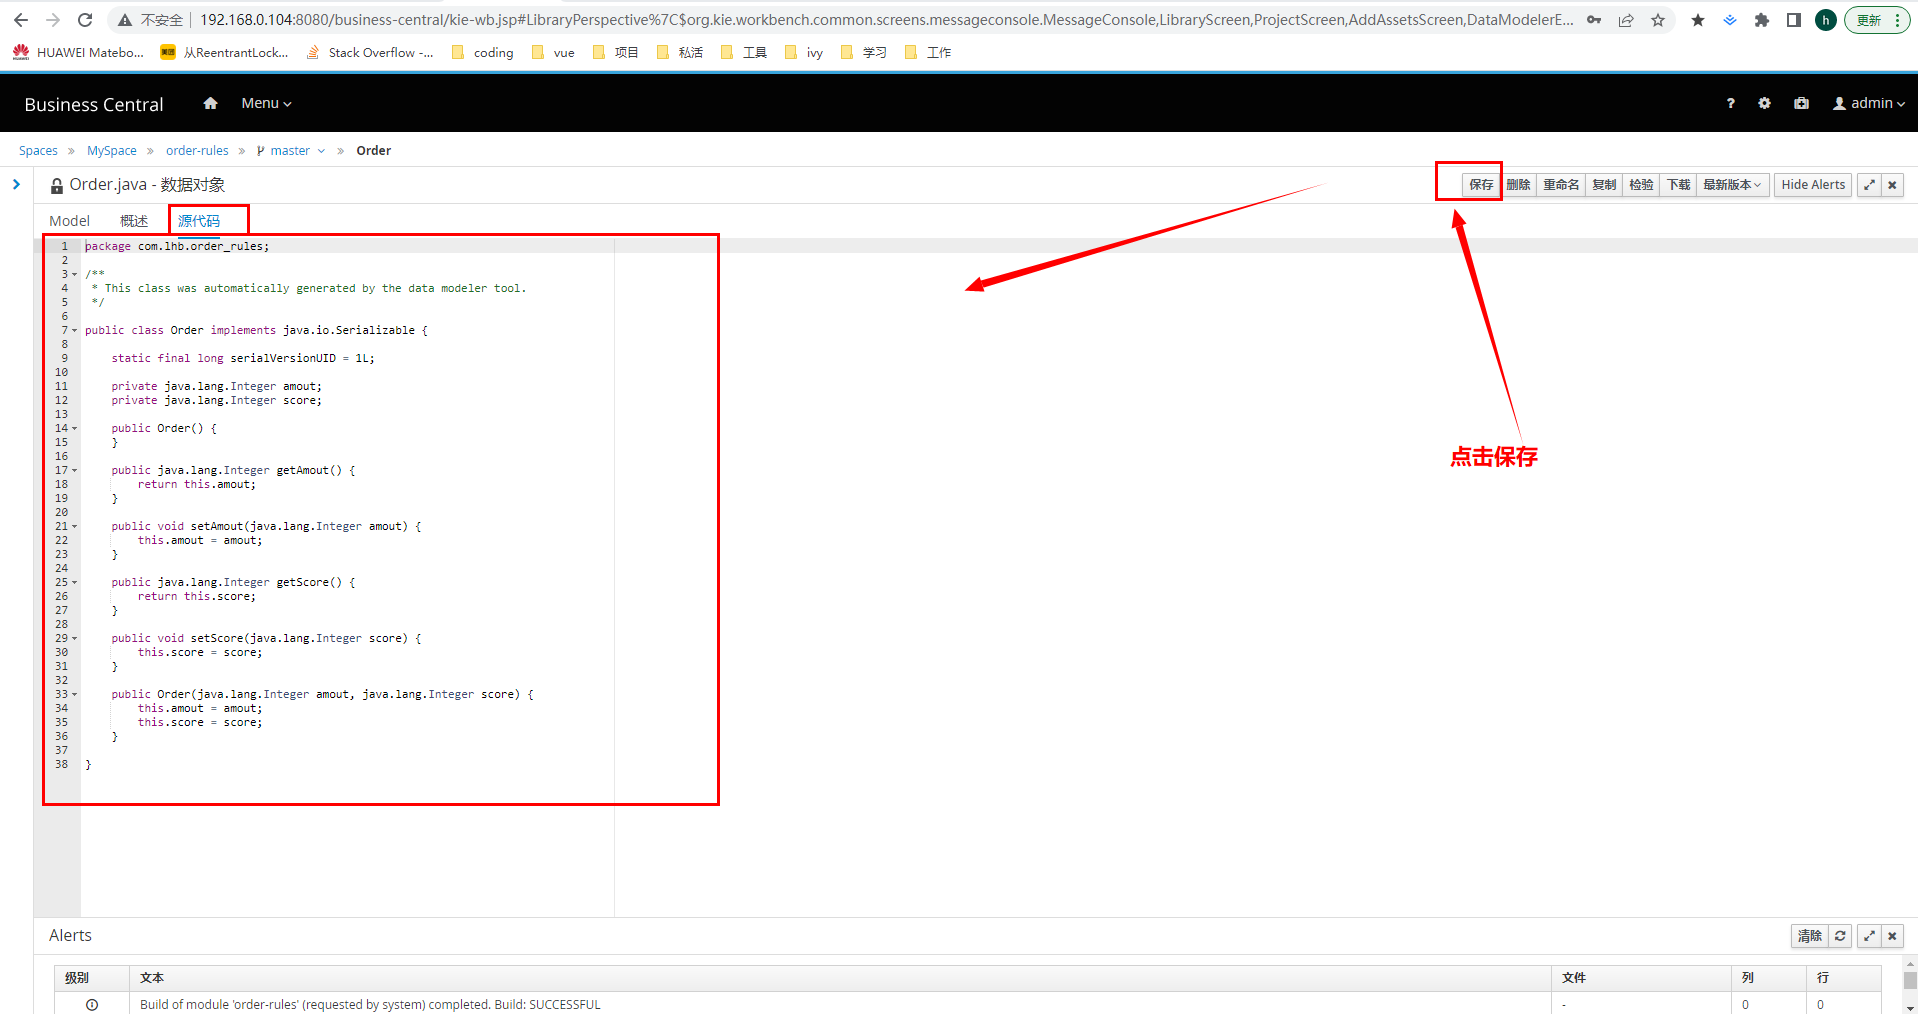Maximize the Order.java editor panel

coord(1868,185)
